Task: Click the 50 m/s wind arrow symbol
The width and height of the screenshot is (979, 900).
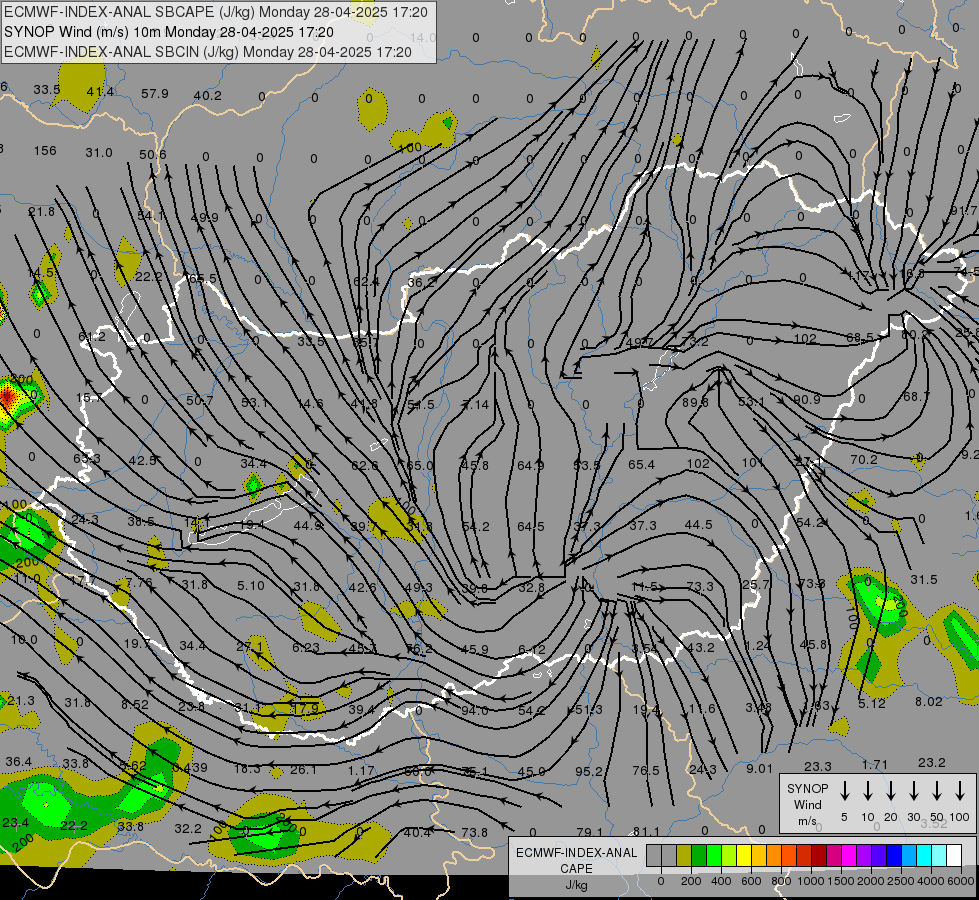Action: [x=937, y=791]
